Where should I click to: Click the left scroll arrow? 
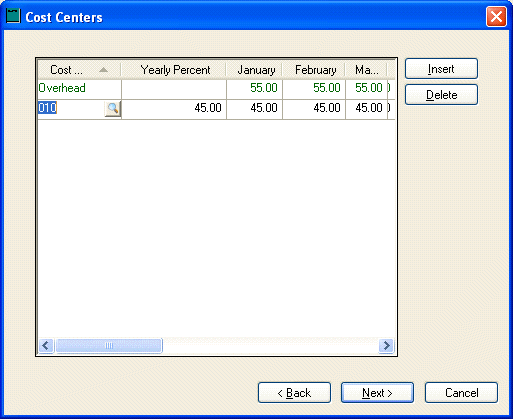(46, 346)
